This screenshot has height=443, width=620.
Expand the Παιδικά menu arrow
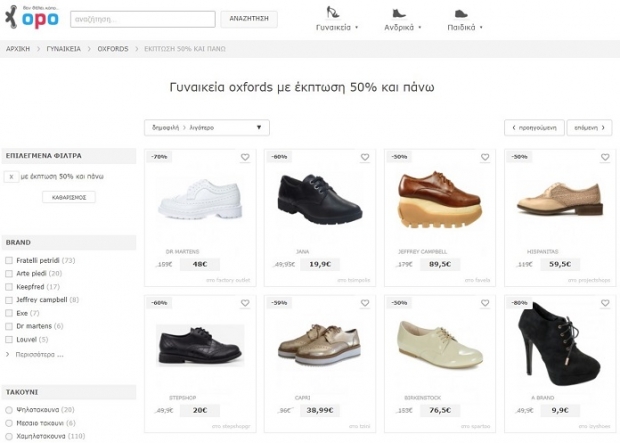pos(481,28)
